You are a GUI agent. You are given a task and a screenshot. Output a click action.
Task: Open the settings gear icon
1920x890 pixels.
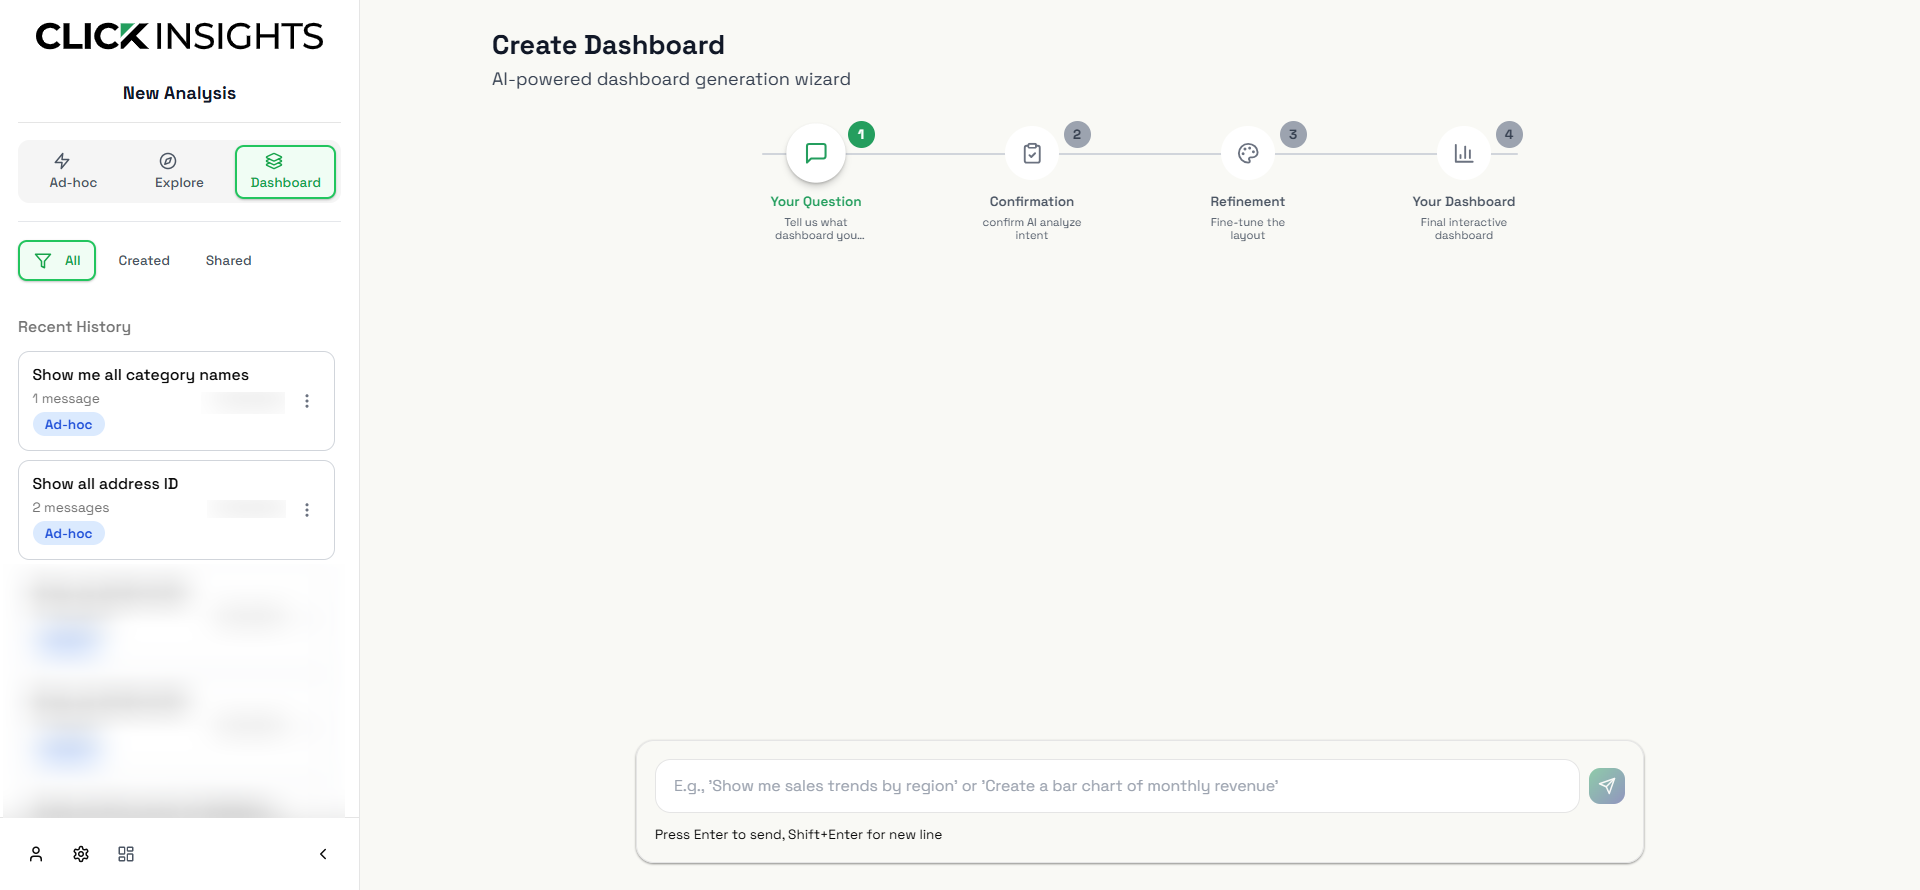click(81, 854)
